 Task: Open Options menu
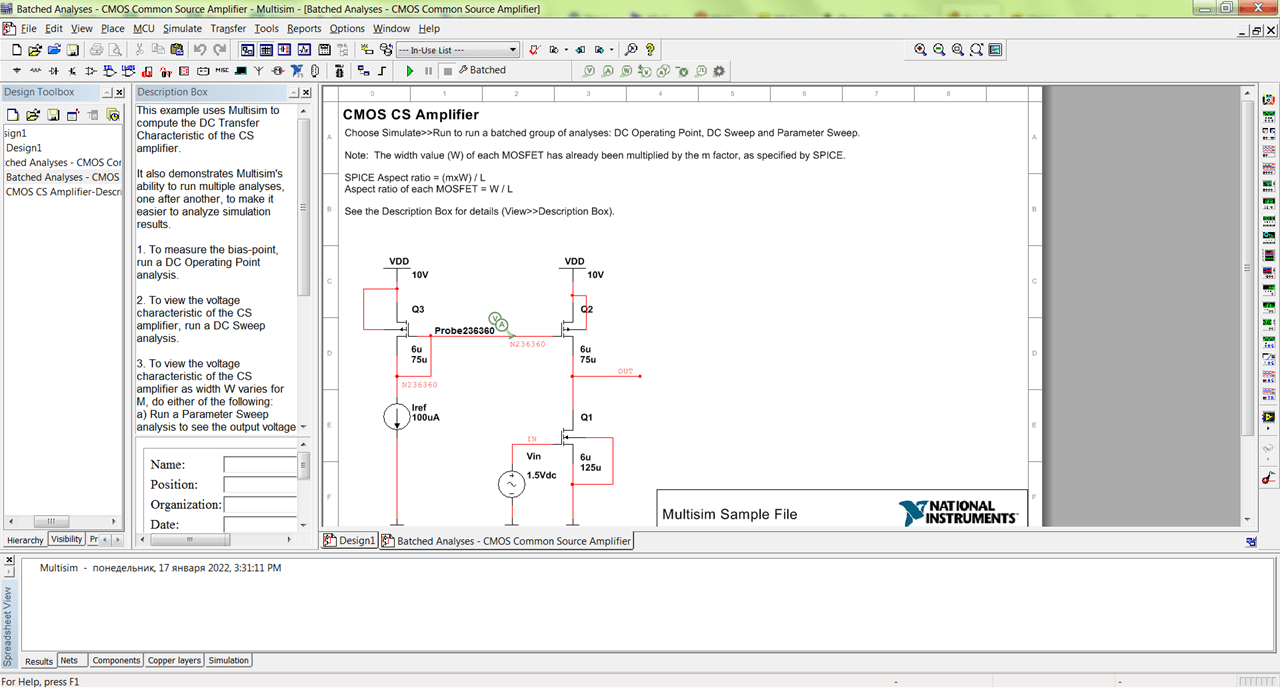[347, 28]
